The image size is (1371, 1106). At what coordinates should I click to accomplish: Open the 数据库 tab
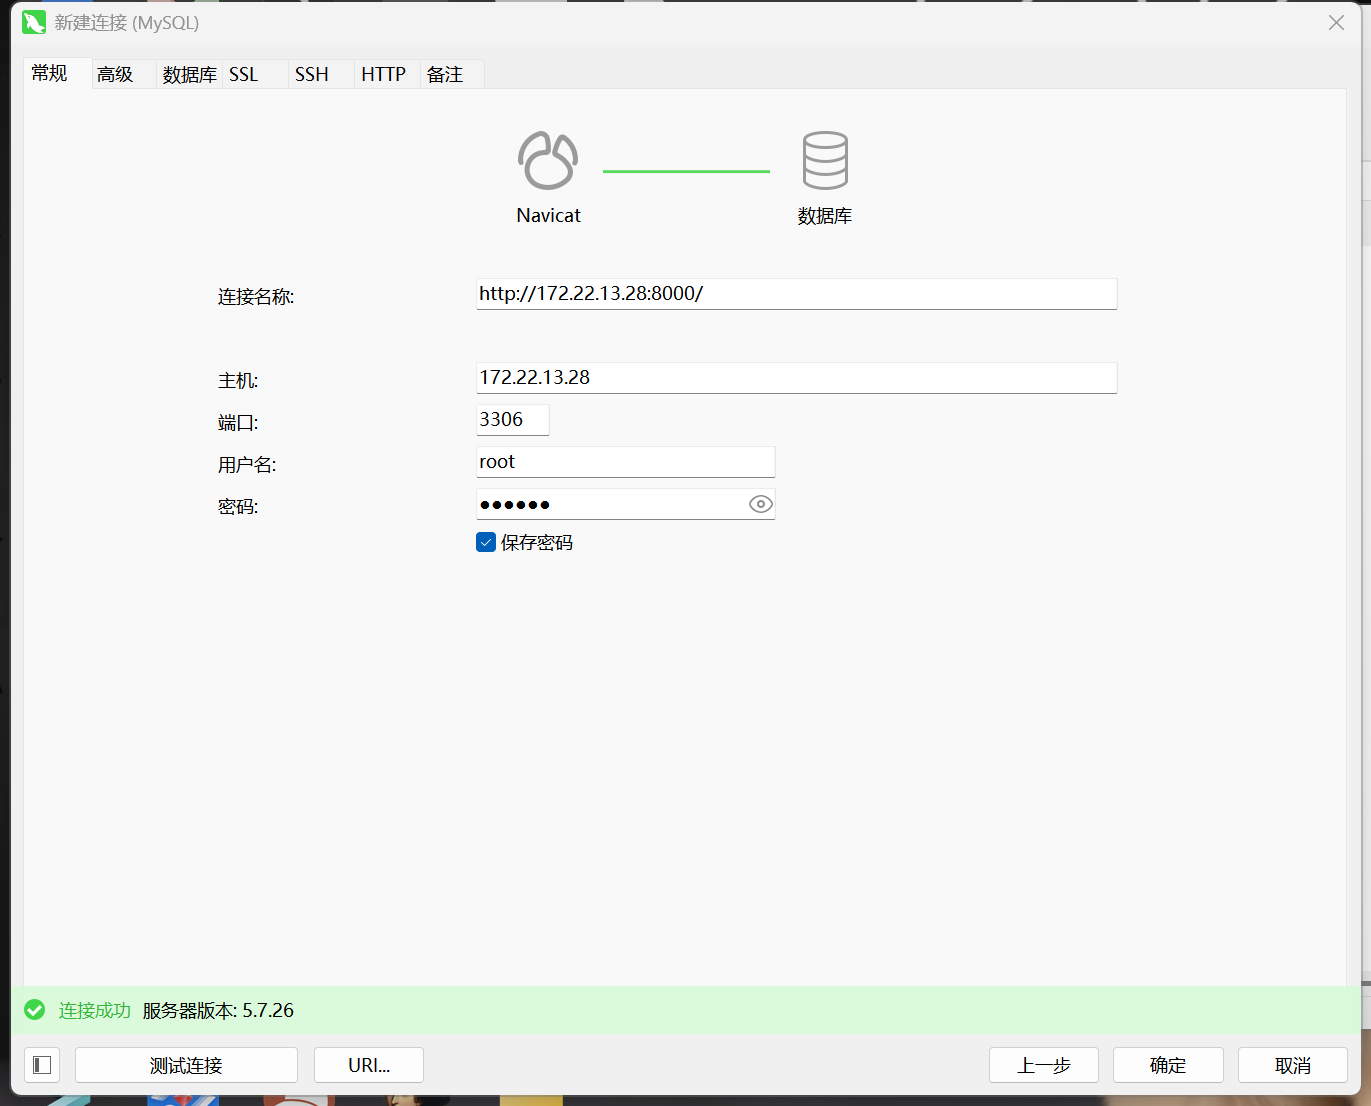(189, 74)
